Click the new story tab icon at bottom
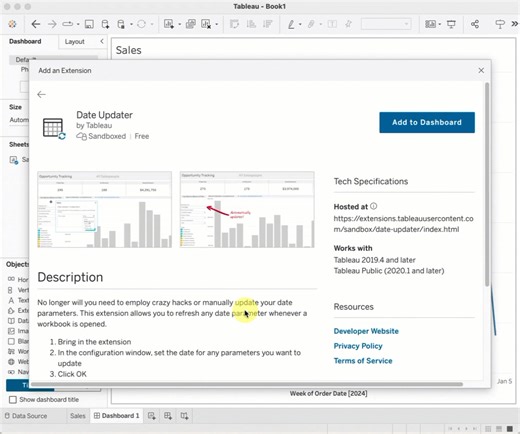 184,416
